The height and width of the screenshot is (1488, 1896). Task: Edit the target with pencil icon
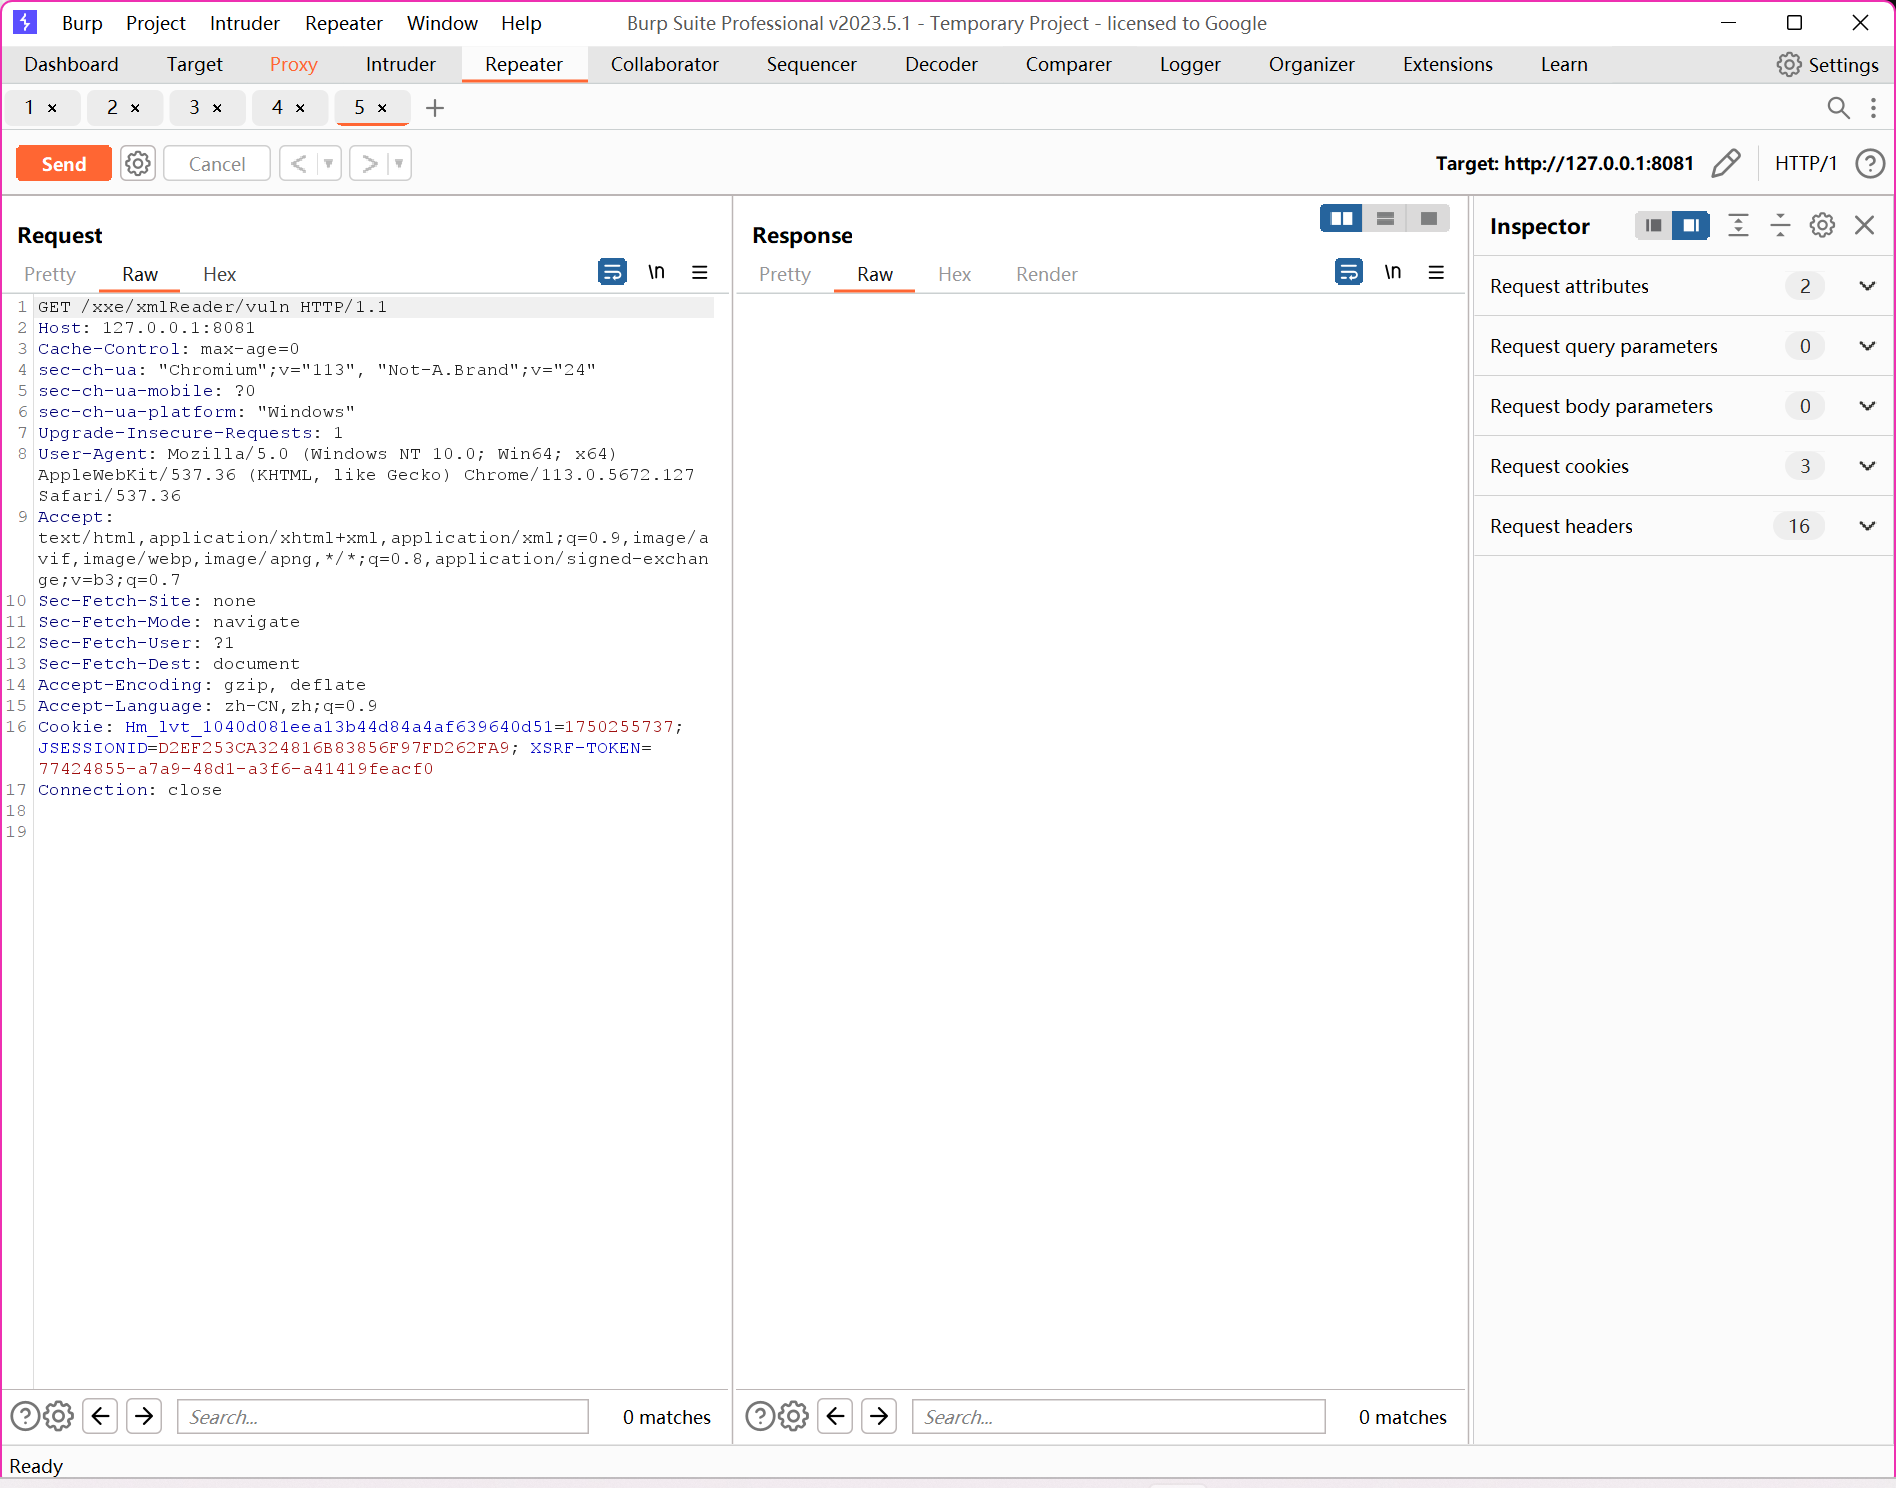(1726, 163)
